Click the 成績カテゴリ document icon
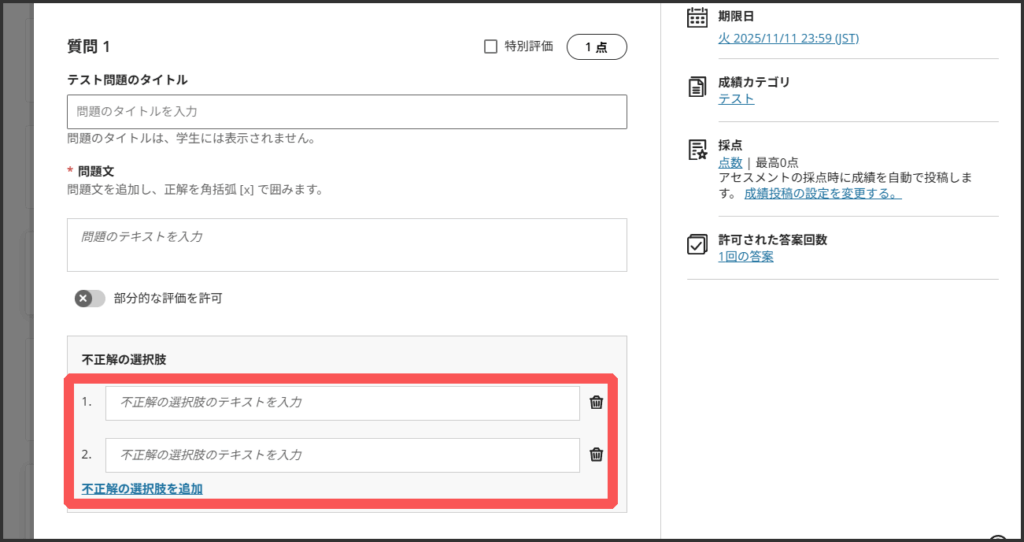 698,88
